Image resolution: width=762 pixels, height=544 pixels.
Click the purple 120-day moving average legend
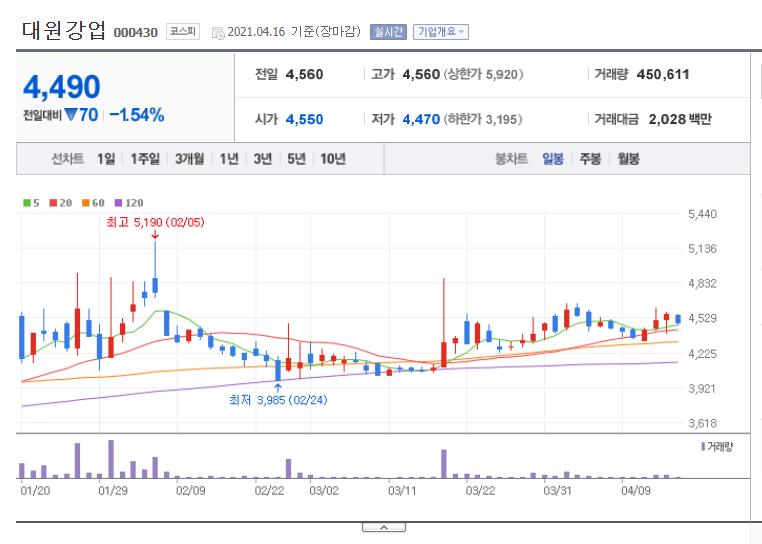129,203
